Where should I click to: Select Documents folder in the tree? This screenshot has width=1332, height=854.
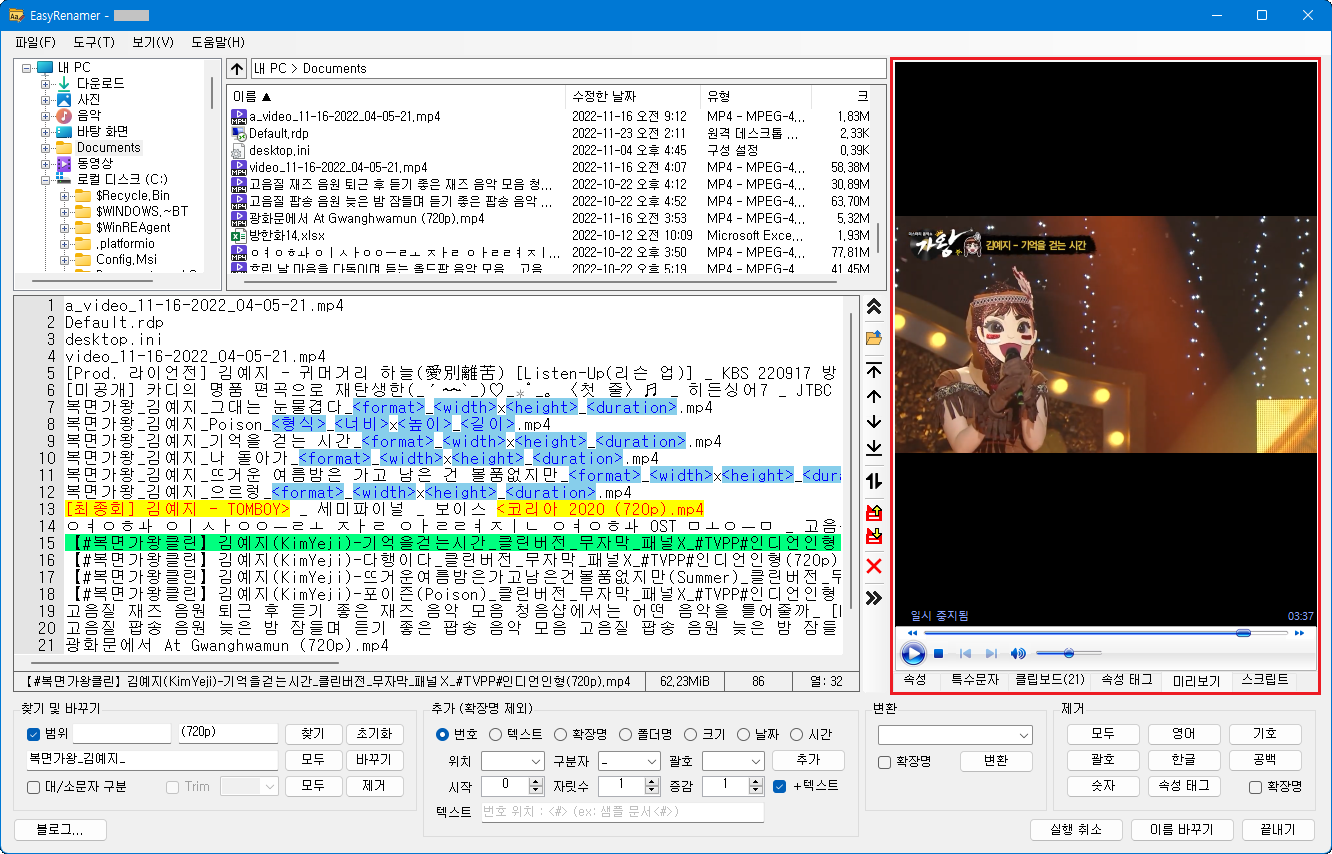(109, 148)
